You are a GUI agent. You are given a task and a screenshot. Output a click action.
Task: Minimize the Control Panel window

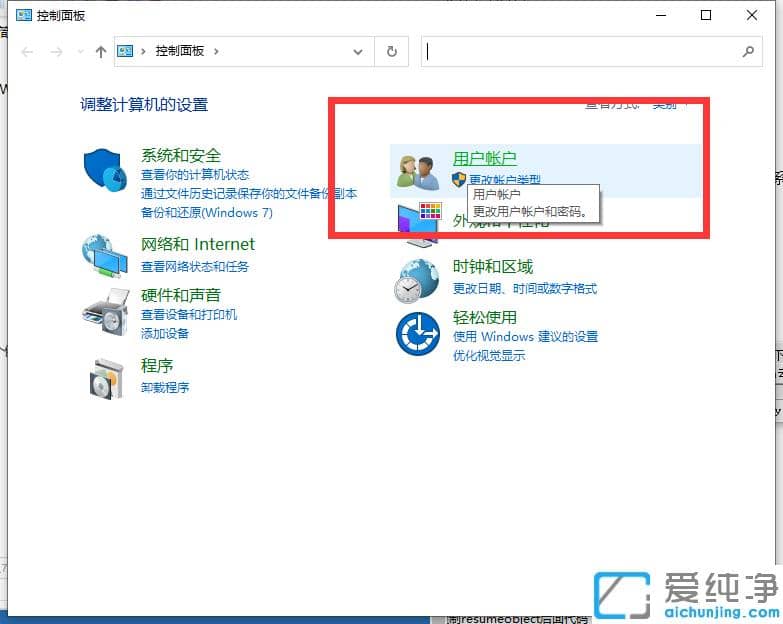pyautogui.click(x=661, y=15)
